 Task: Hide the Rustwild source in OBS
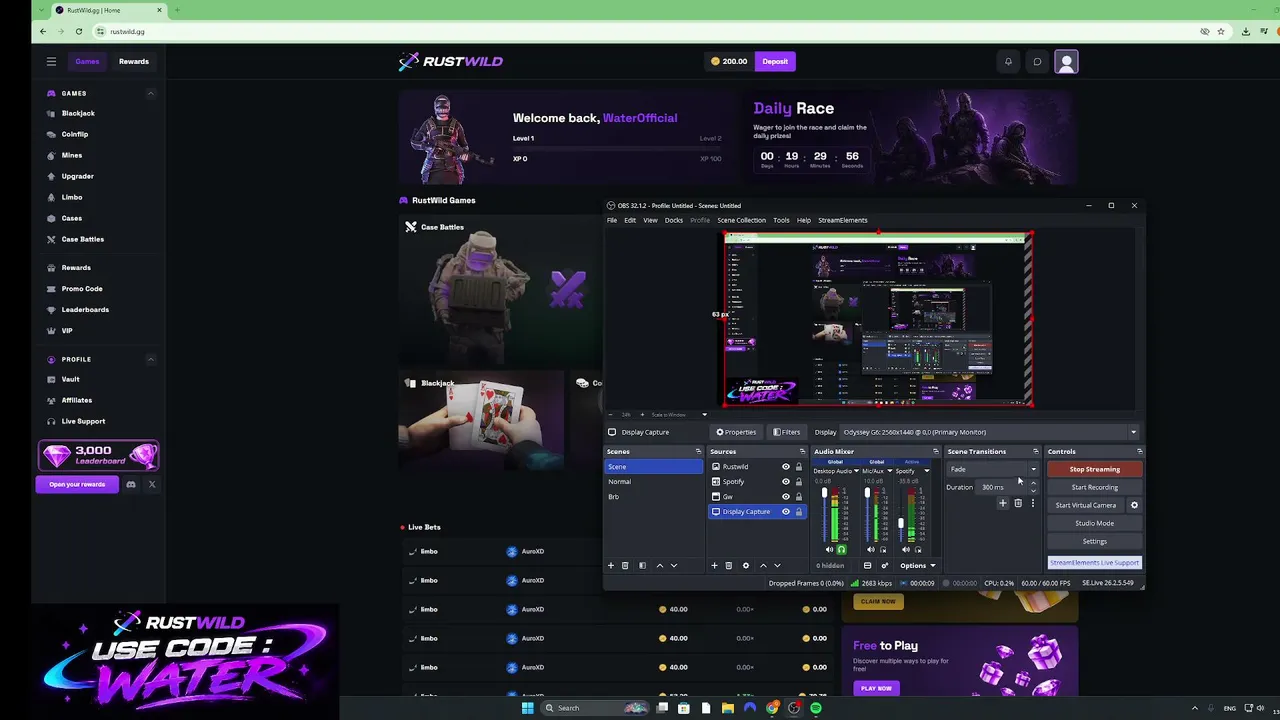pyautogui.click(x=786, y=467)
